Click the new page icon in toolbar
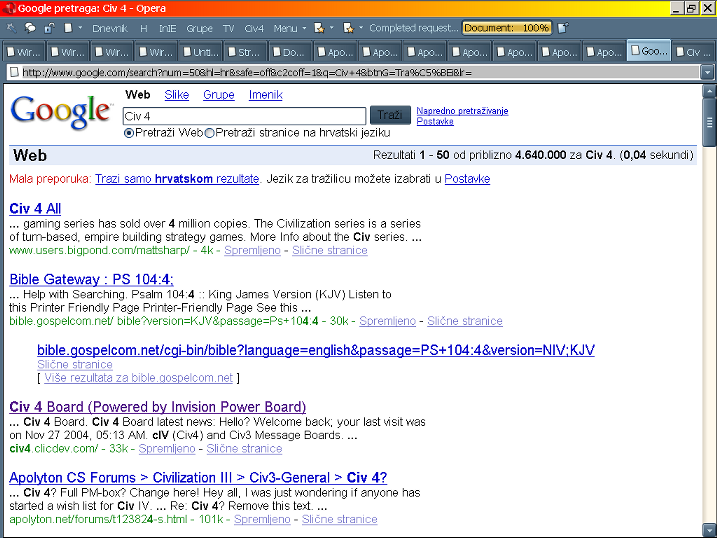717x538 pixels. (x=67, y=28)
